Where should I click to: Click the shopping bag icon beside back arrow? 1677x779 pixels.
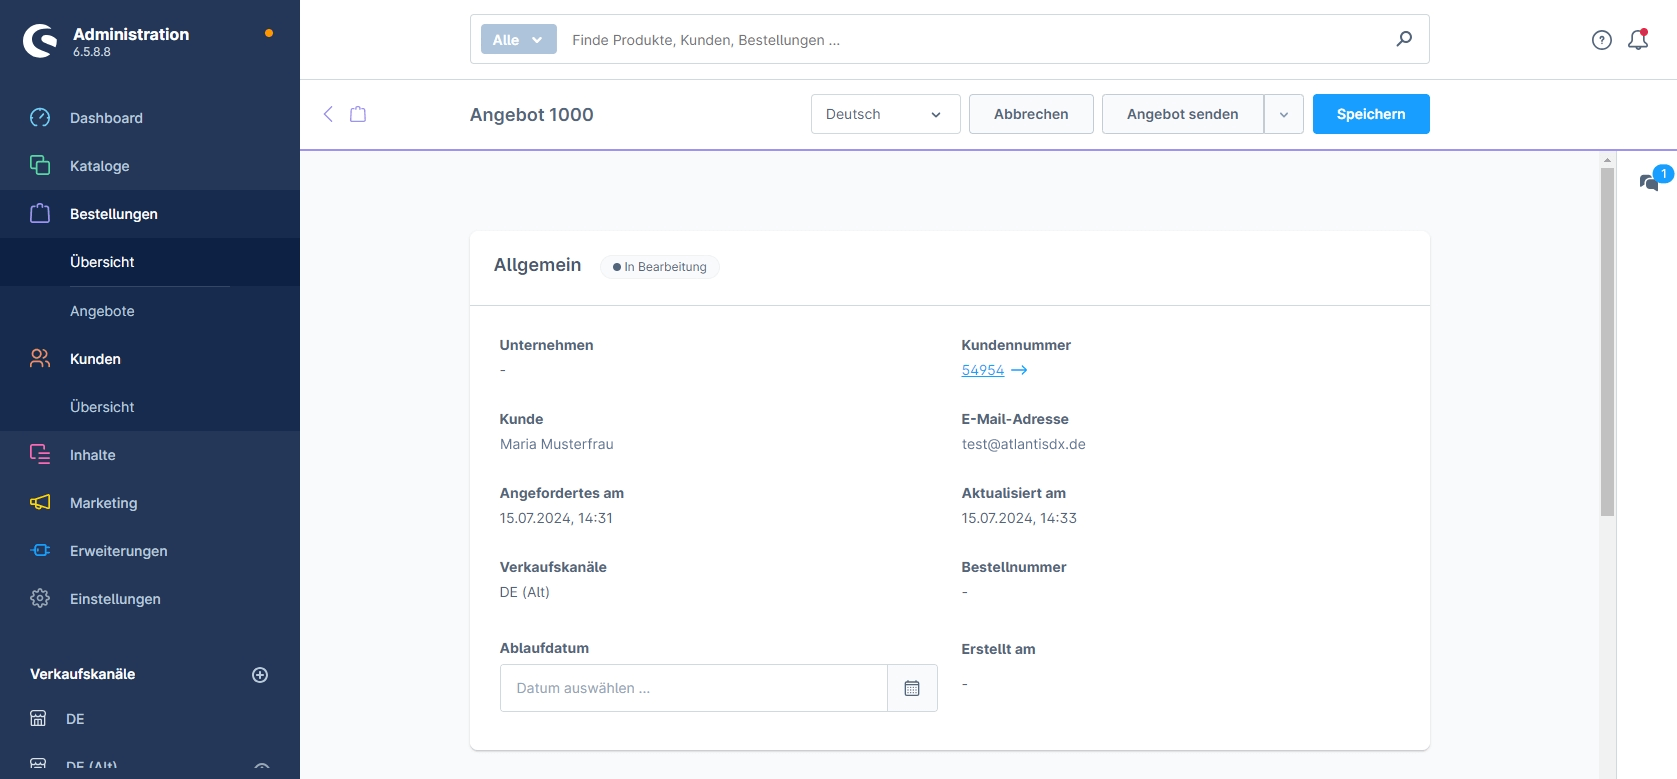click(x=358, y=114)
